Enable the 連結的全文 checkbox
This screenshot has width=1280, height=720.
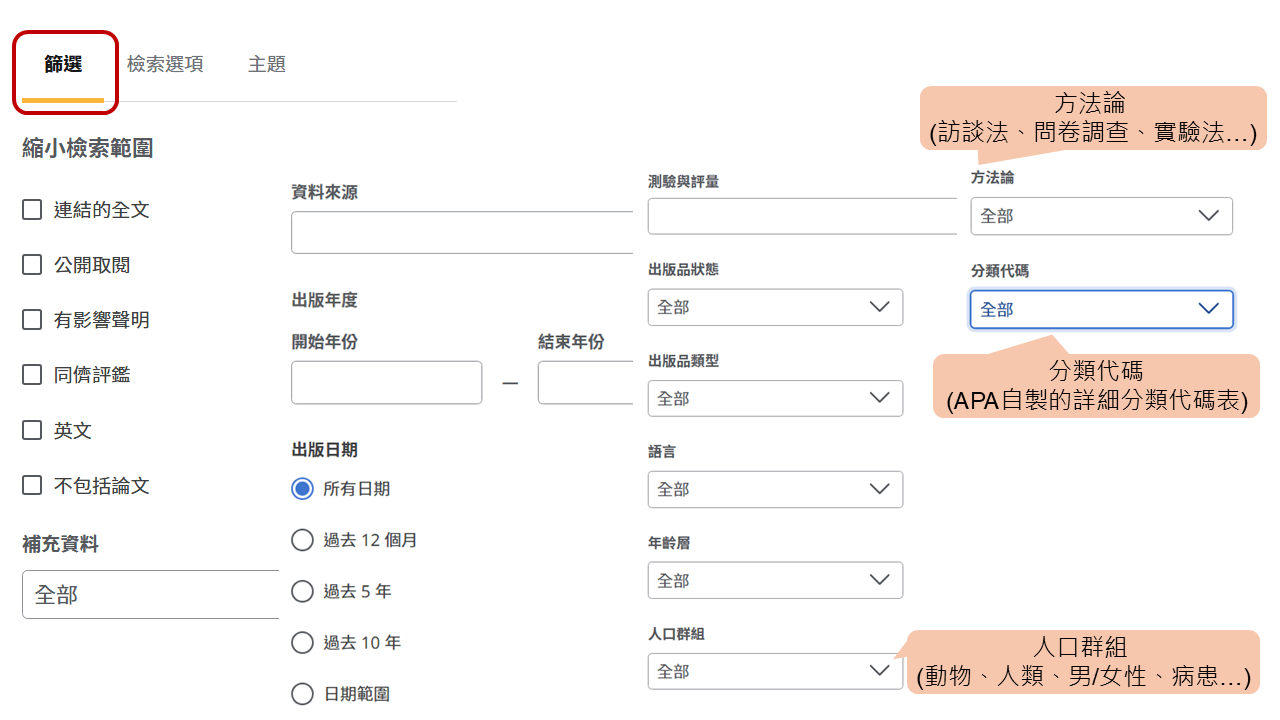pos(33,210)
